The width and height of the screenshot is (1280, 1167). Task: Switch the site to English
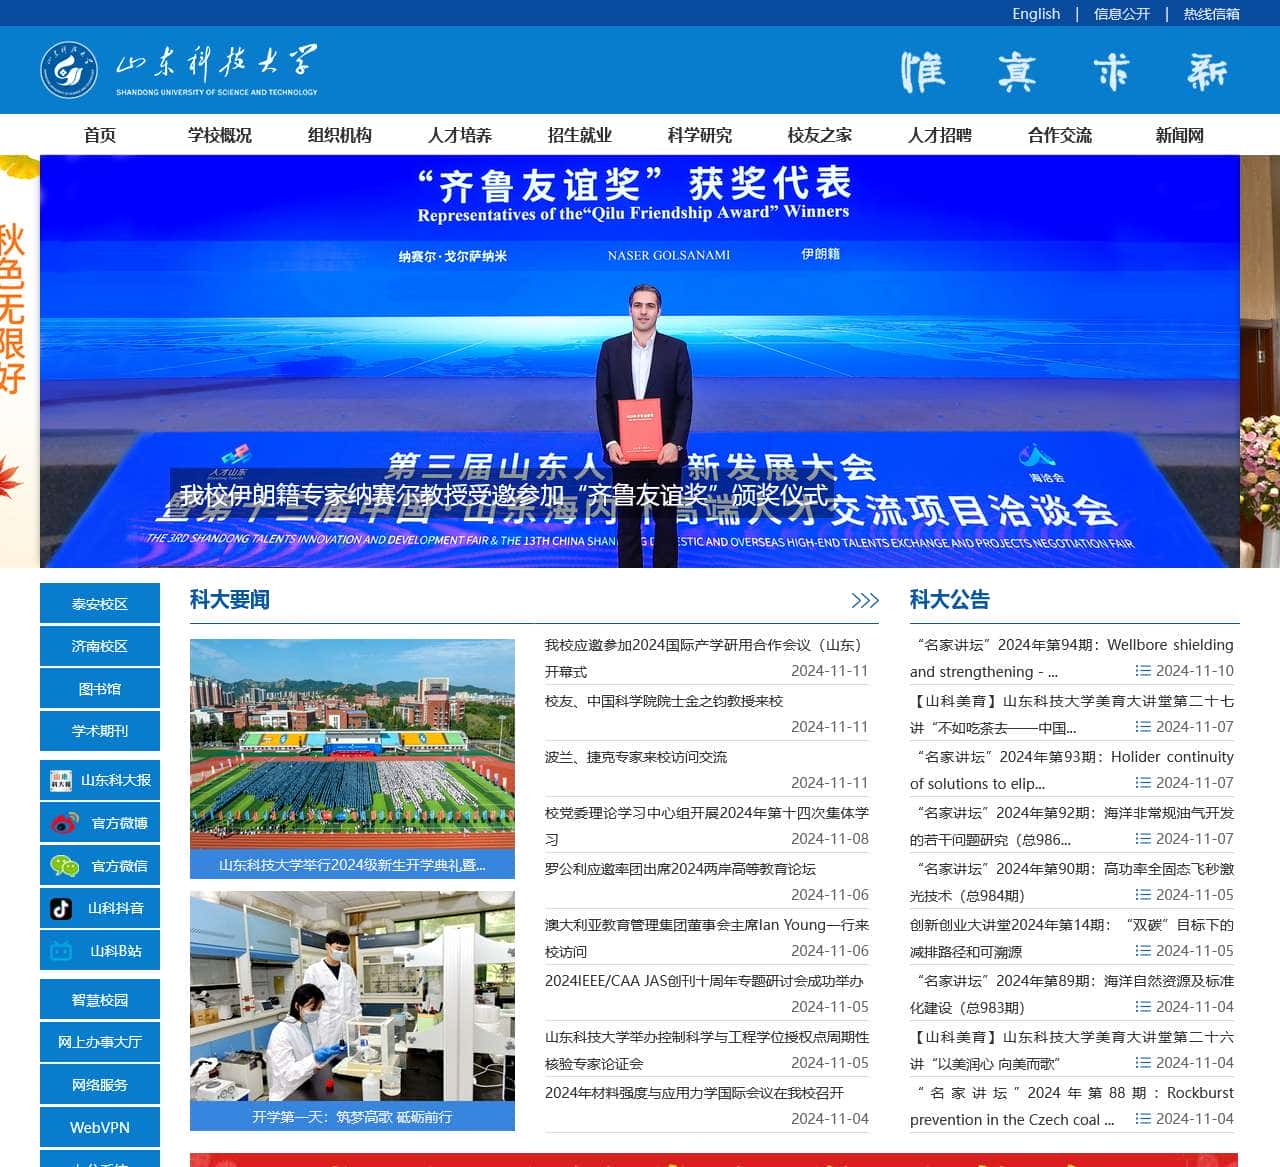click(1035, 14)
